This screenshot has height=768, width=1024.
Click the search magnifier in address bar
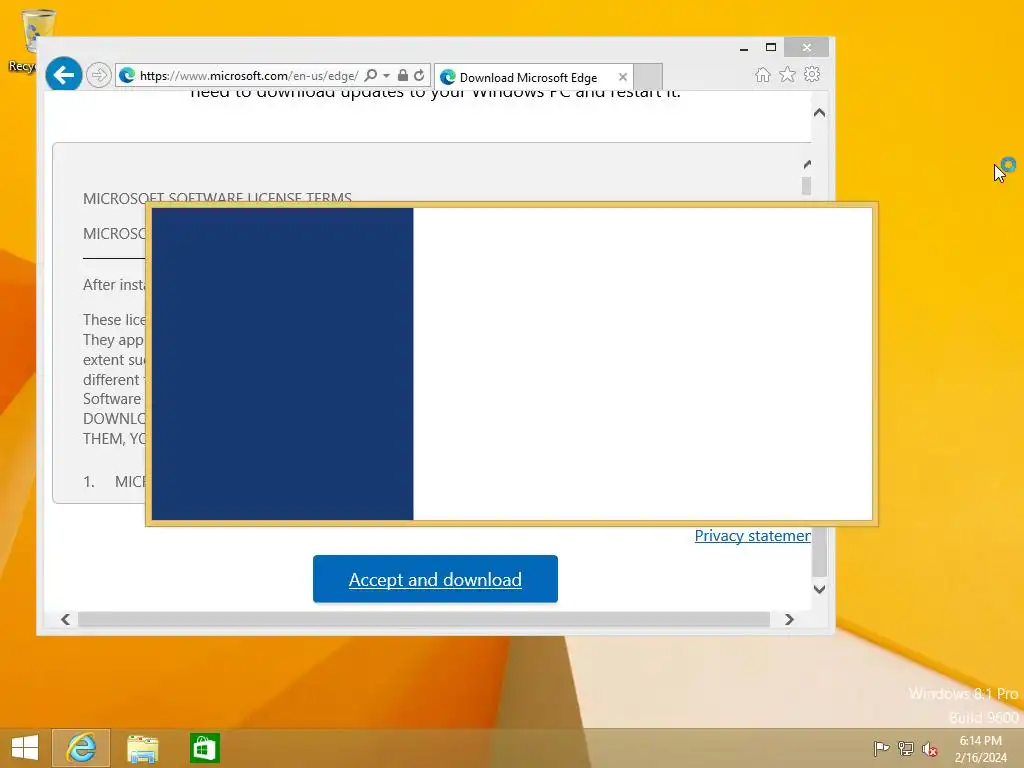pyautogui.click(x=370, y=75)
